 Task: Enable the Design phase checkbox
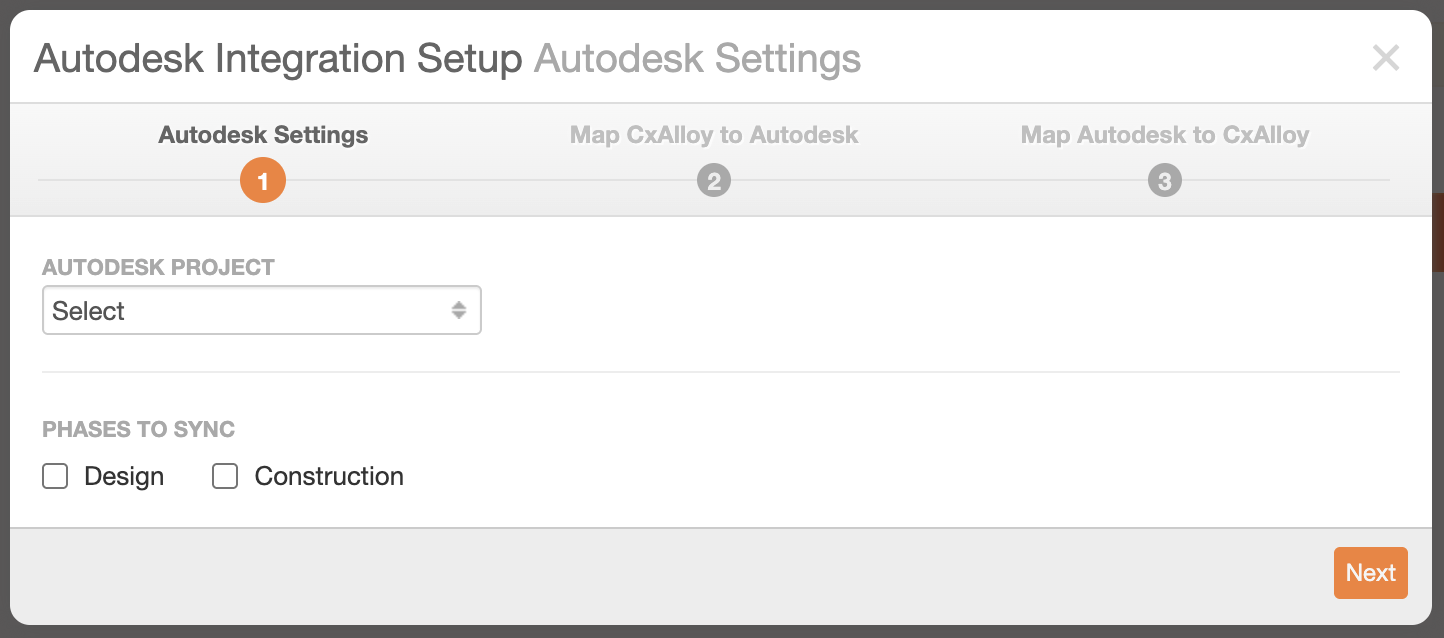point(55,477)
